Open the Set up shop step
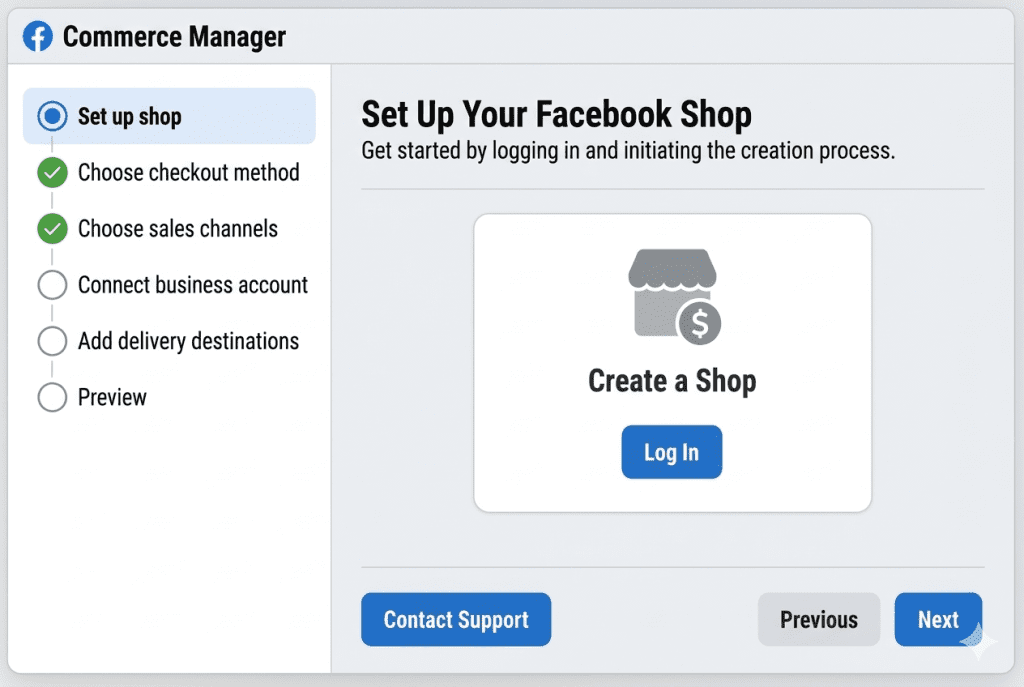Screen dimensions: 1024x687 pyautogui.click(x=169, y=116)
